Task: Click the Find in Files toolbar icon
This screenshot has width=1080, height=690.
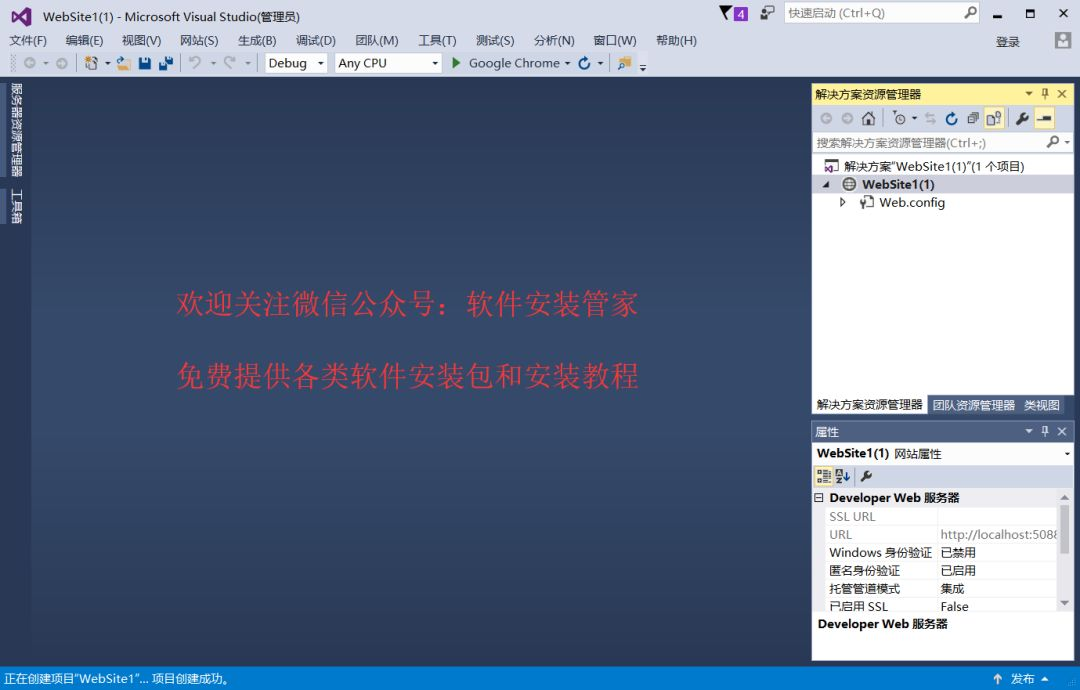Action: pyautogui.click(x=625, y=63)
